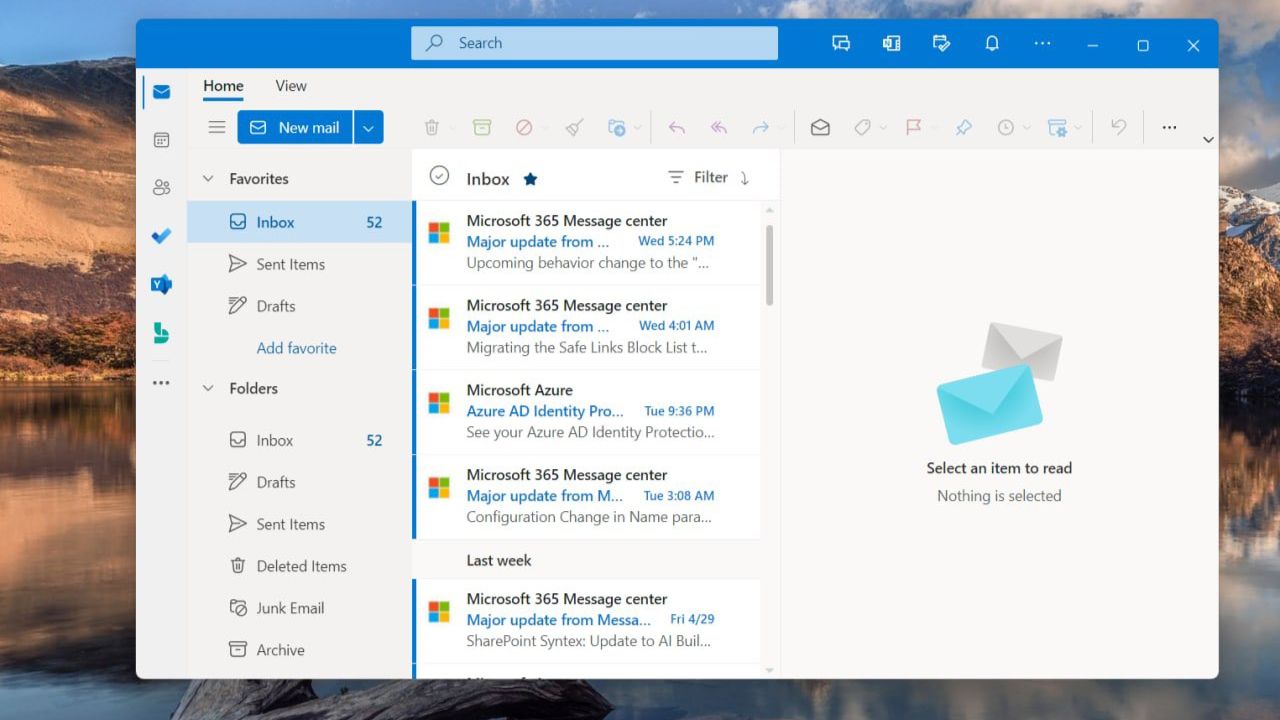Click the Rules folder-gear icon

tap(1057, 127)
